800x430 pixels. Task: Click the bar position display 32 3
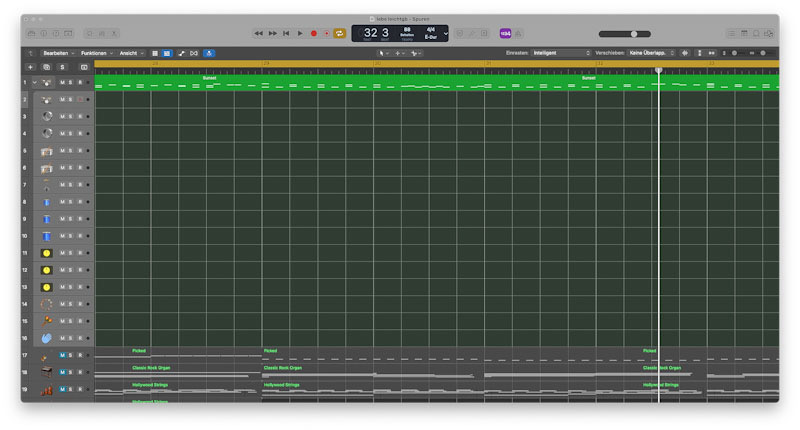376,33
